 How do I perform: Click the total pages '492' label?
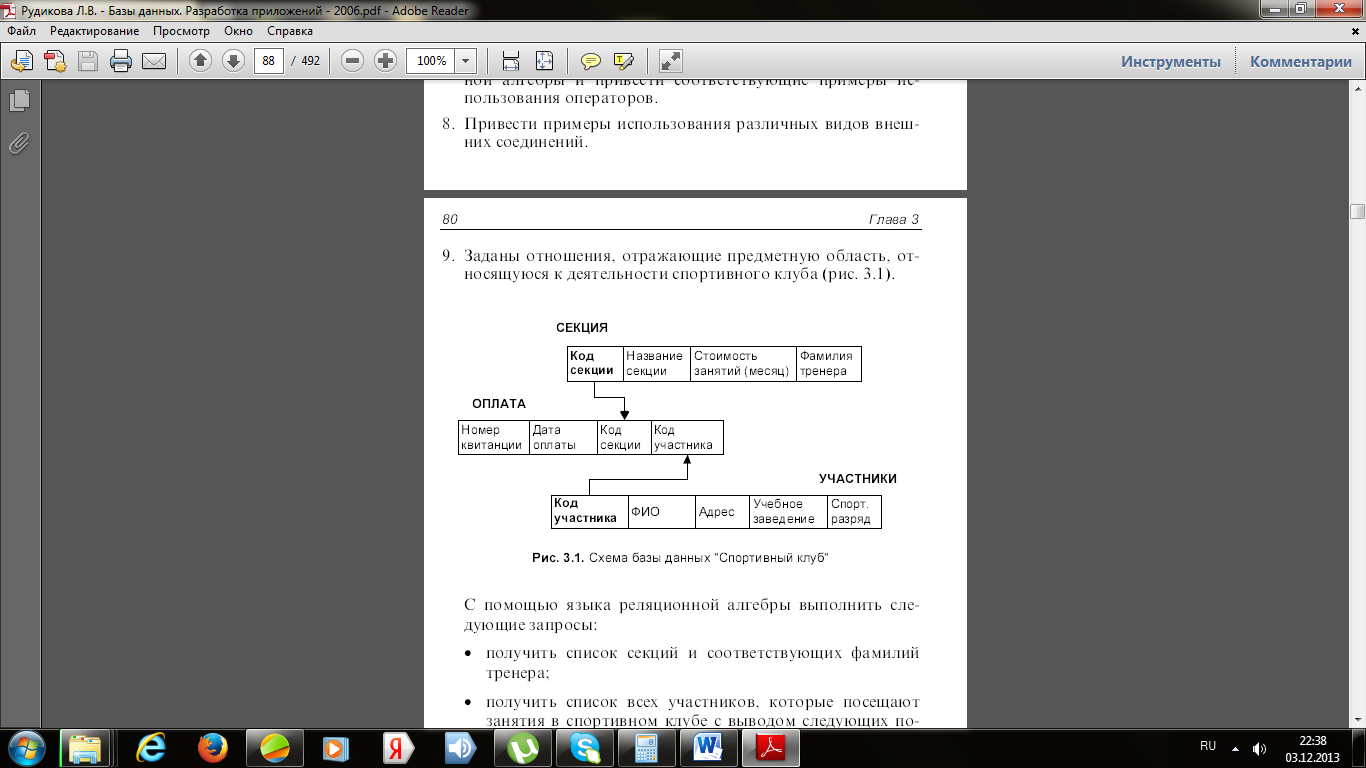point(310,61)
